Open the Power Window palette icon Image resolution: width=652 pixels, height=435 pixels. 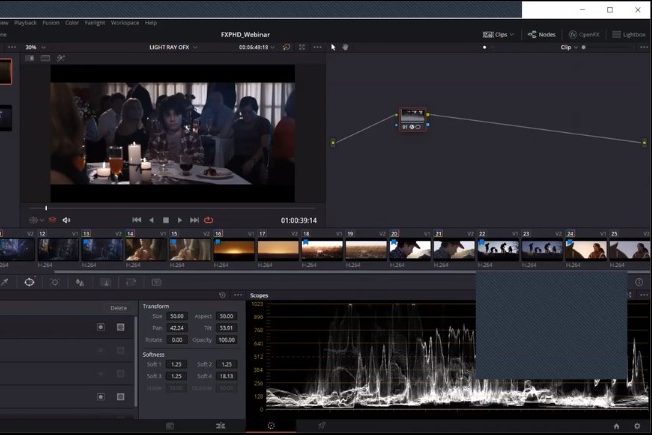coord(29,282)
